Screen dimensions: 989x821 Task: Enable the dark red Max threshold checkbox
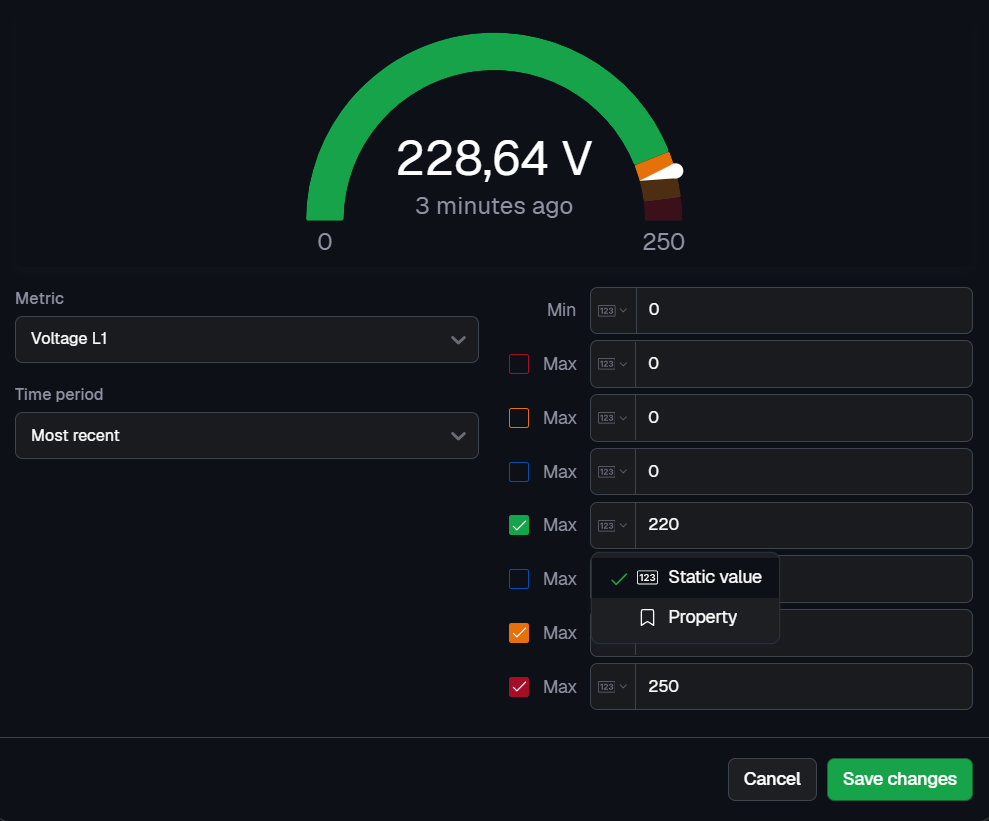(519, 364)
